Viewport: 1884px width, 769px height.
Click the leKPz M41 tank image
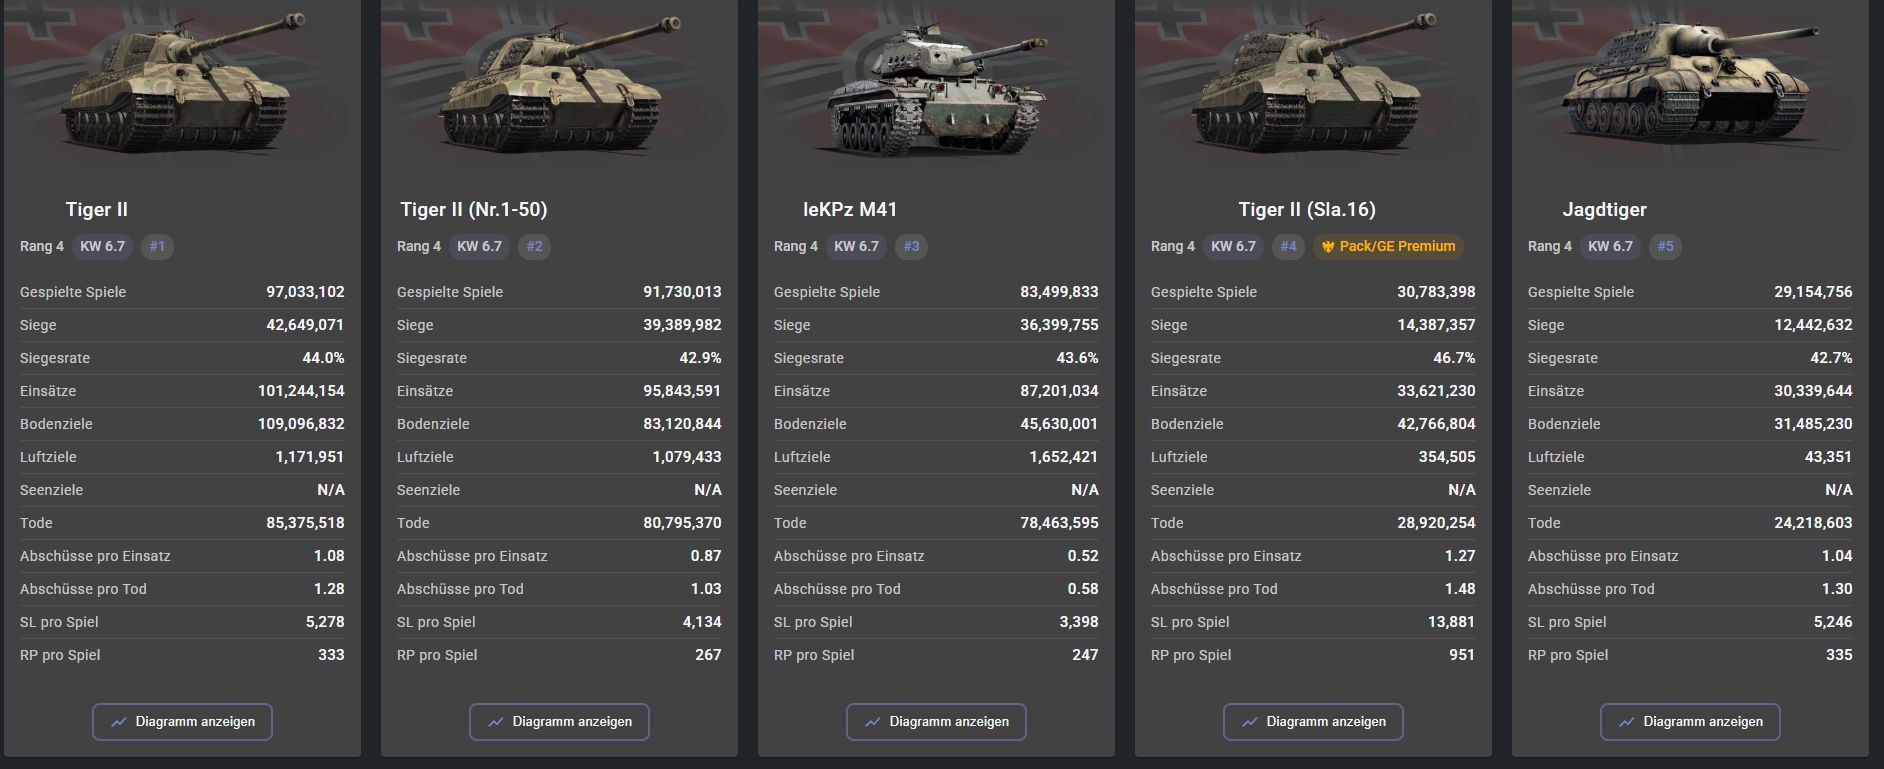point(936,88)
